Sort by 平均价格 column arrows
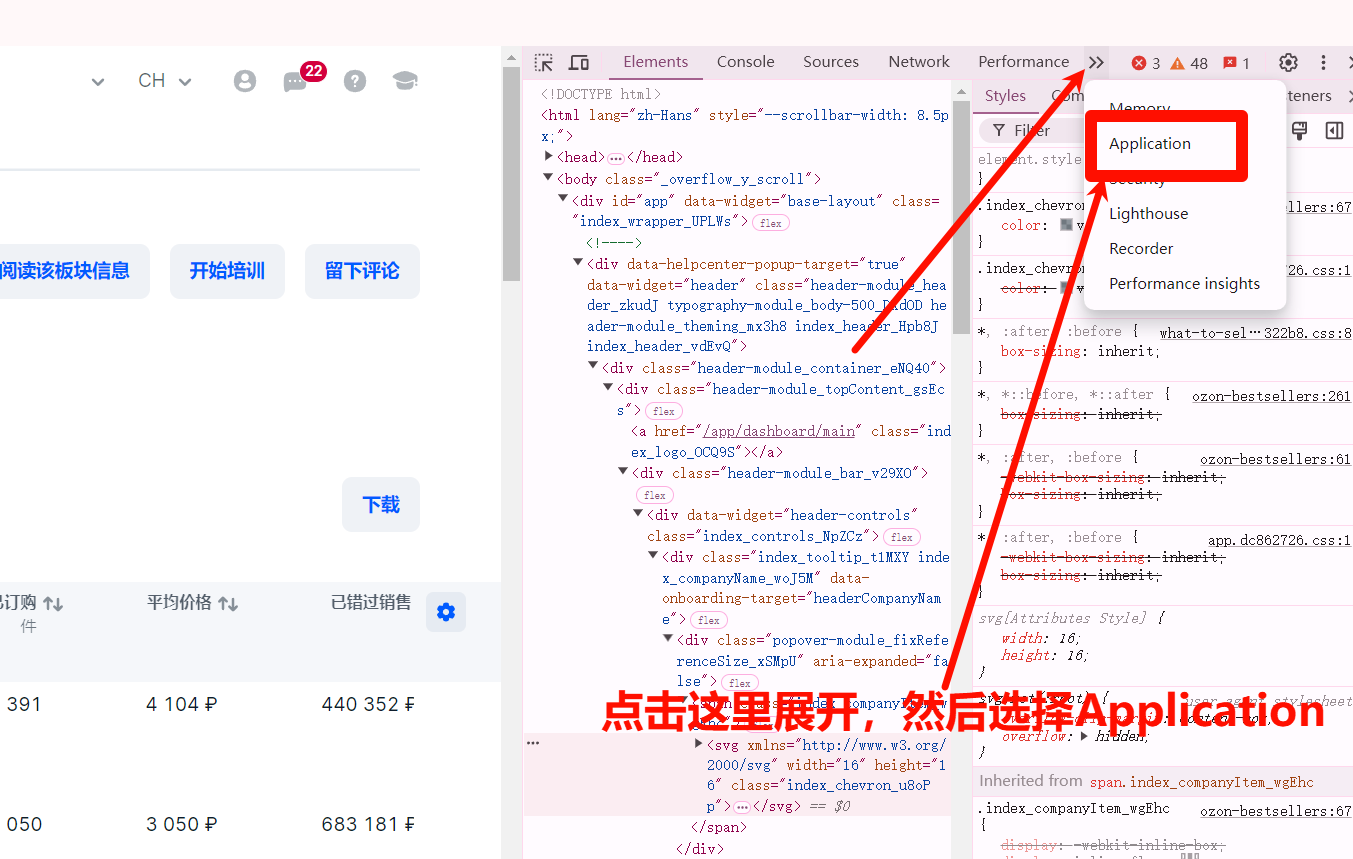Viewport: 1353px width, 859px height. (228, 603)
